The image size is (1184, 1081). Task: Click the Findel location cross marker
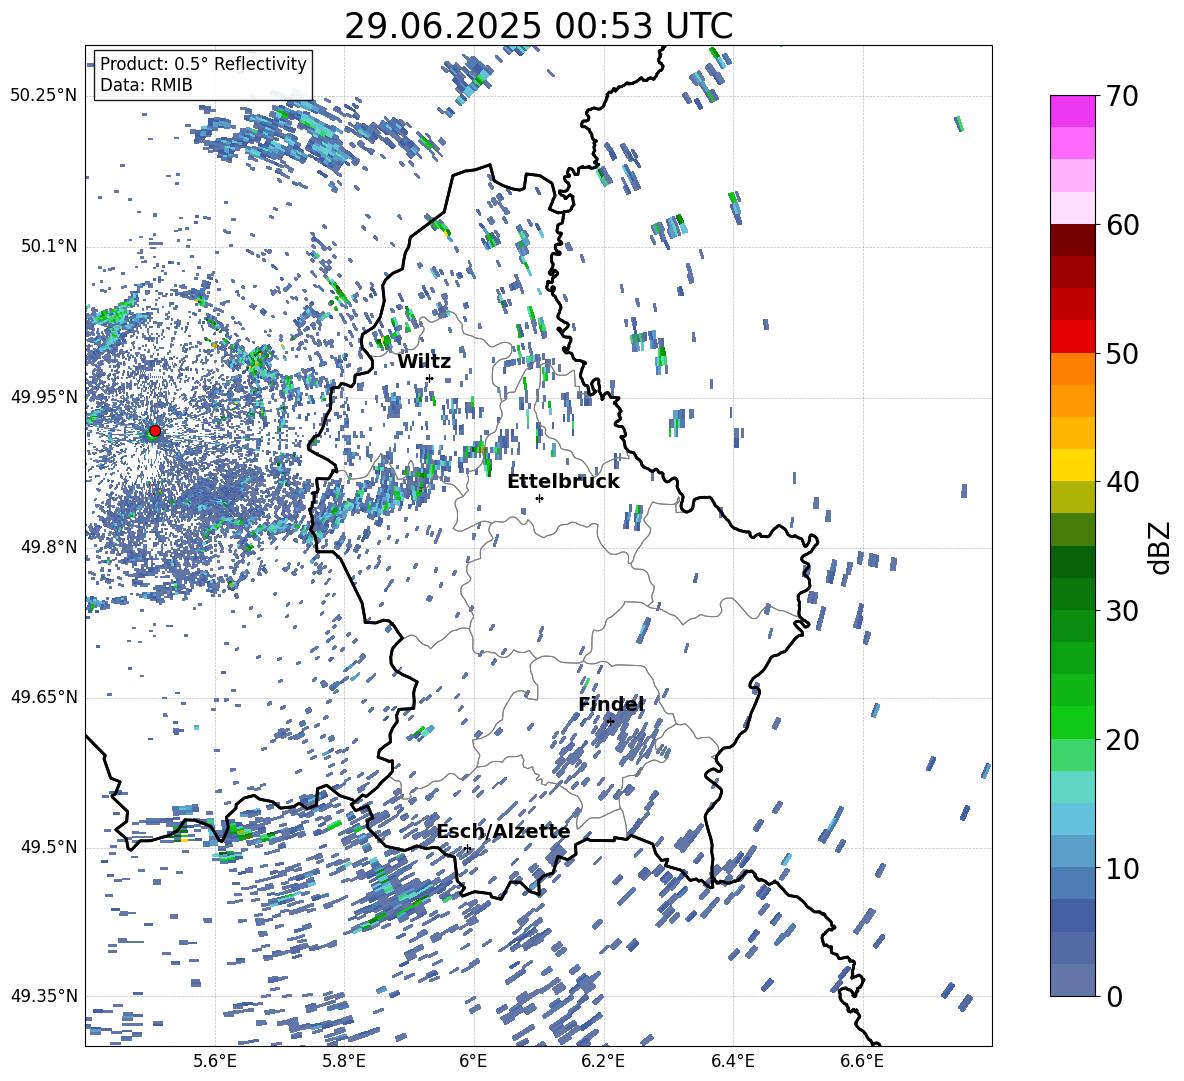(x=610, y=721)
